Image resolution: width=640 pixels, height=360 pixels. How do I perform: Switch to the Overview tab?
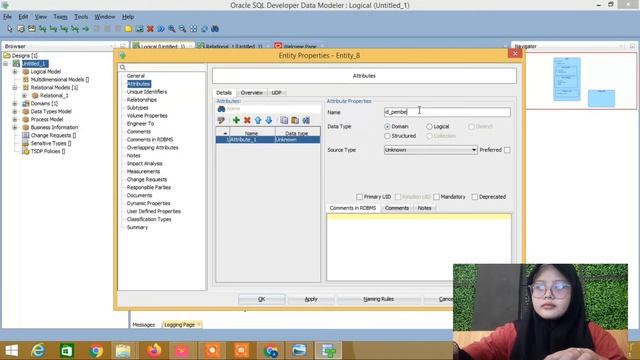(251, 93)
